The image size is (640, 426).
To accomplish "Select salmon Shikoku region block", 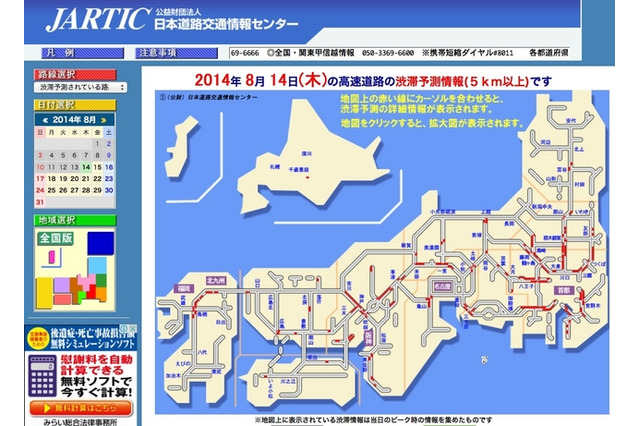I will click(62, 300).
